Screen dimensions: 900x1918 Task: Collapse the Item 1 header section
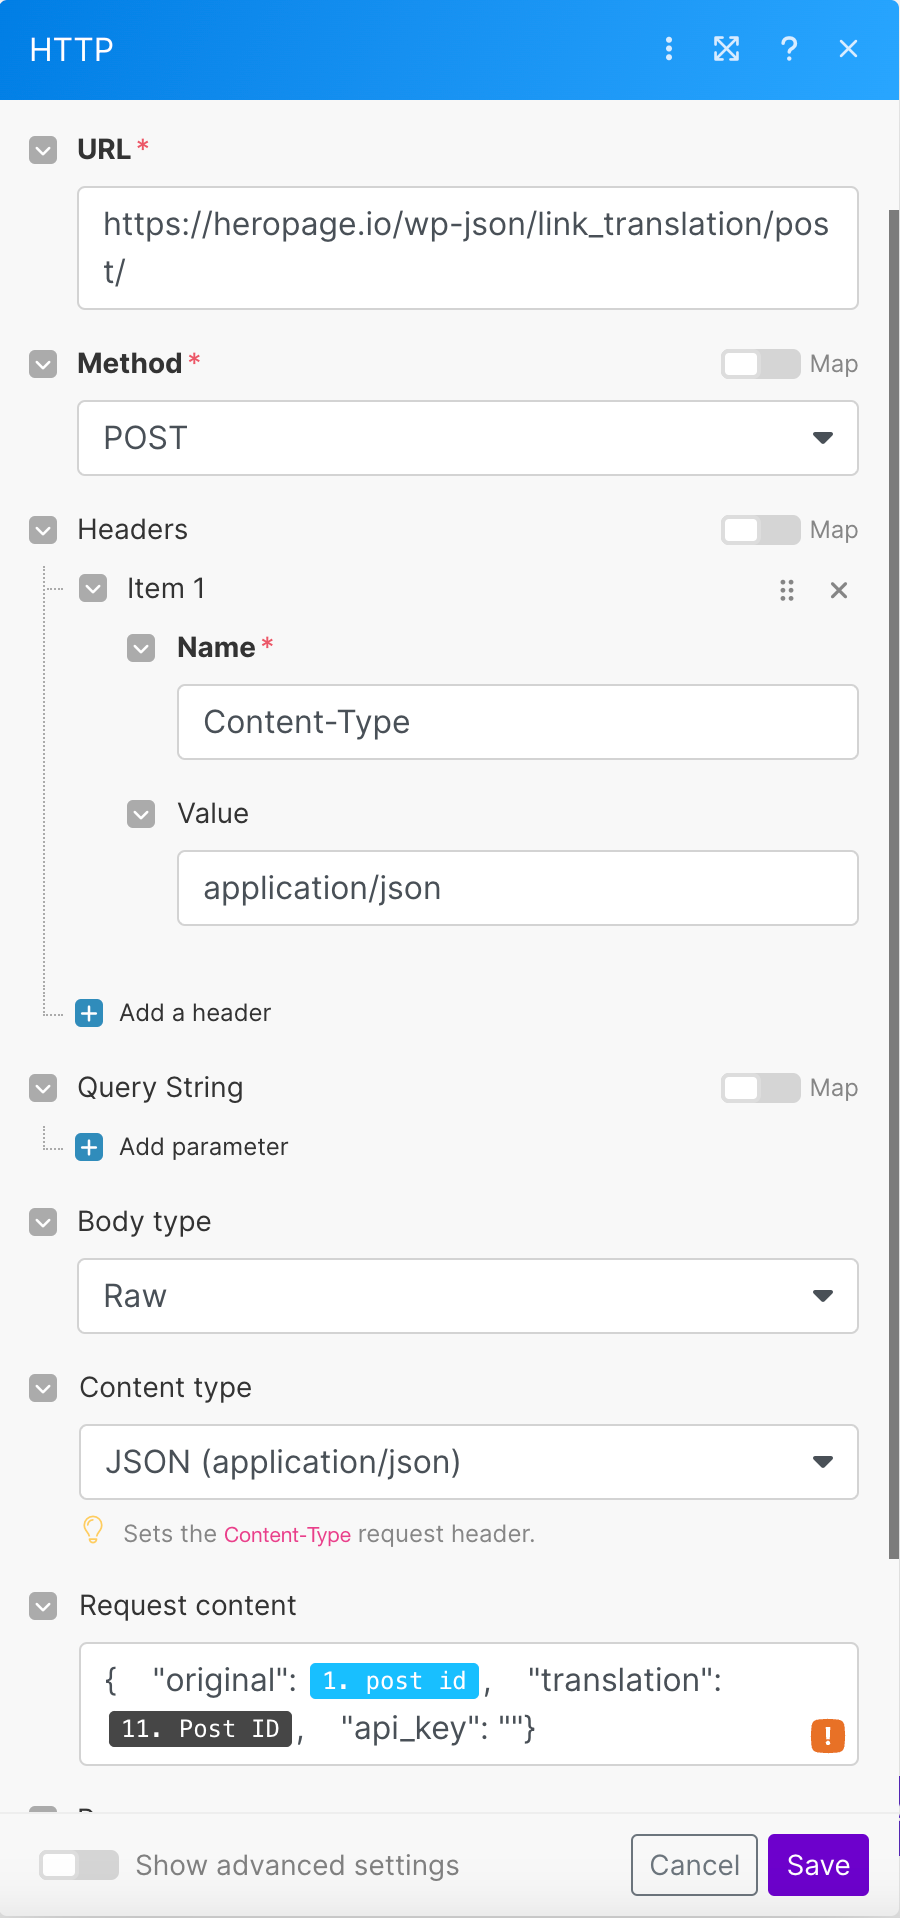coord(93,588)
